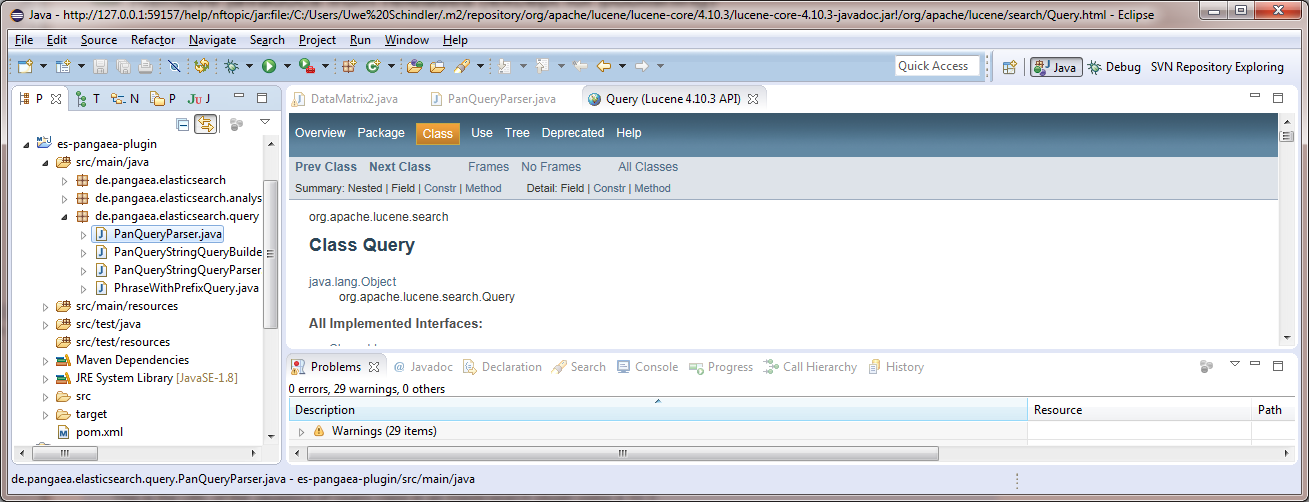Click the Detail section Method link
The height and width of the screenshot is (502, 1309).
(652, 188)
